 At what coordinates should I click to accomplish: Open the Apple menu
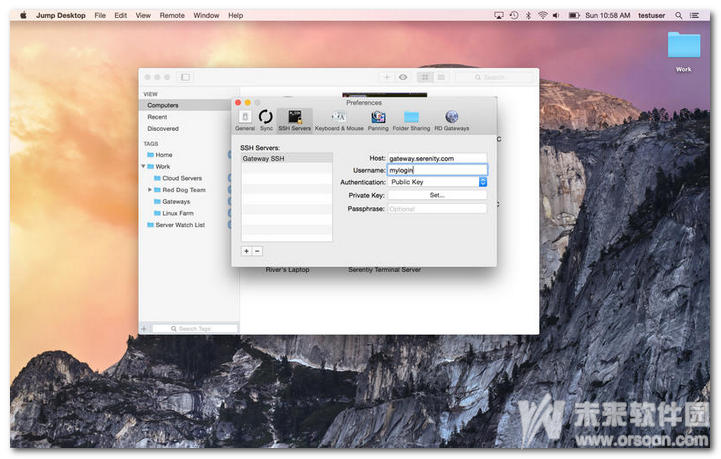tap(23, 15)
